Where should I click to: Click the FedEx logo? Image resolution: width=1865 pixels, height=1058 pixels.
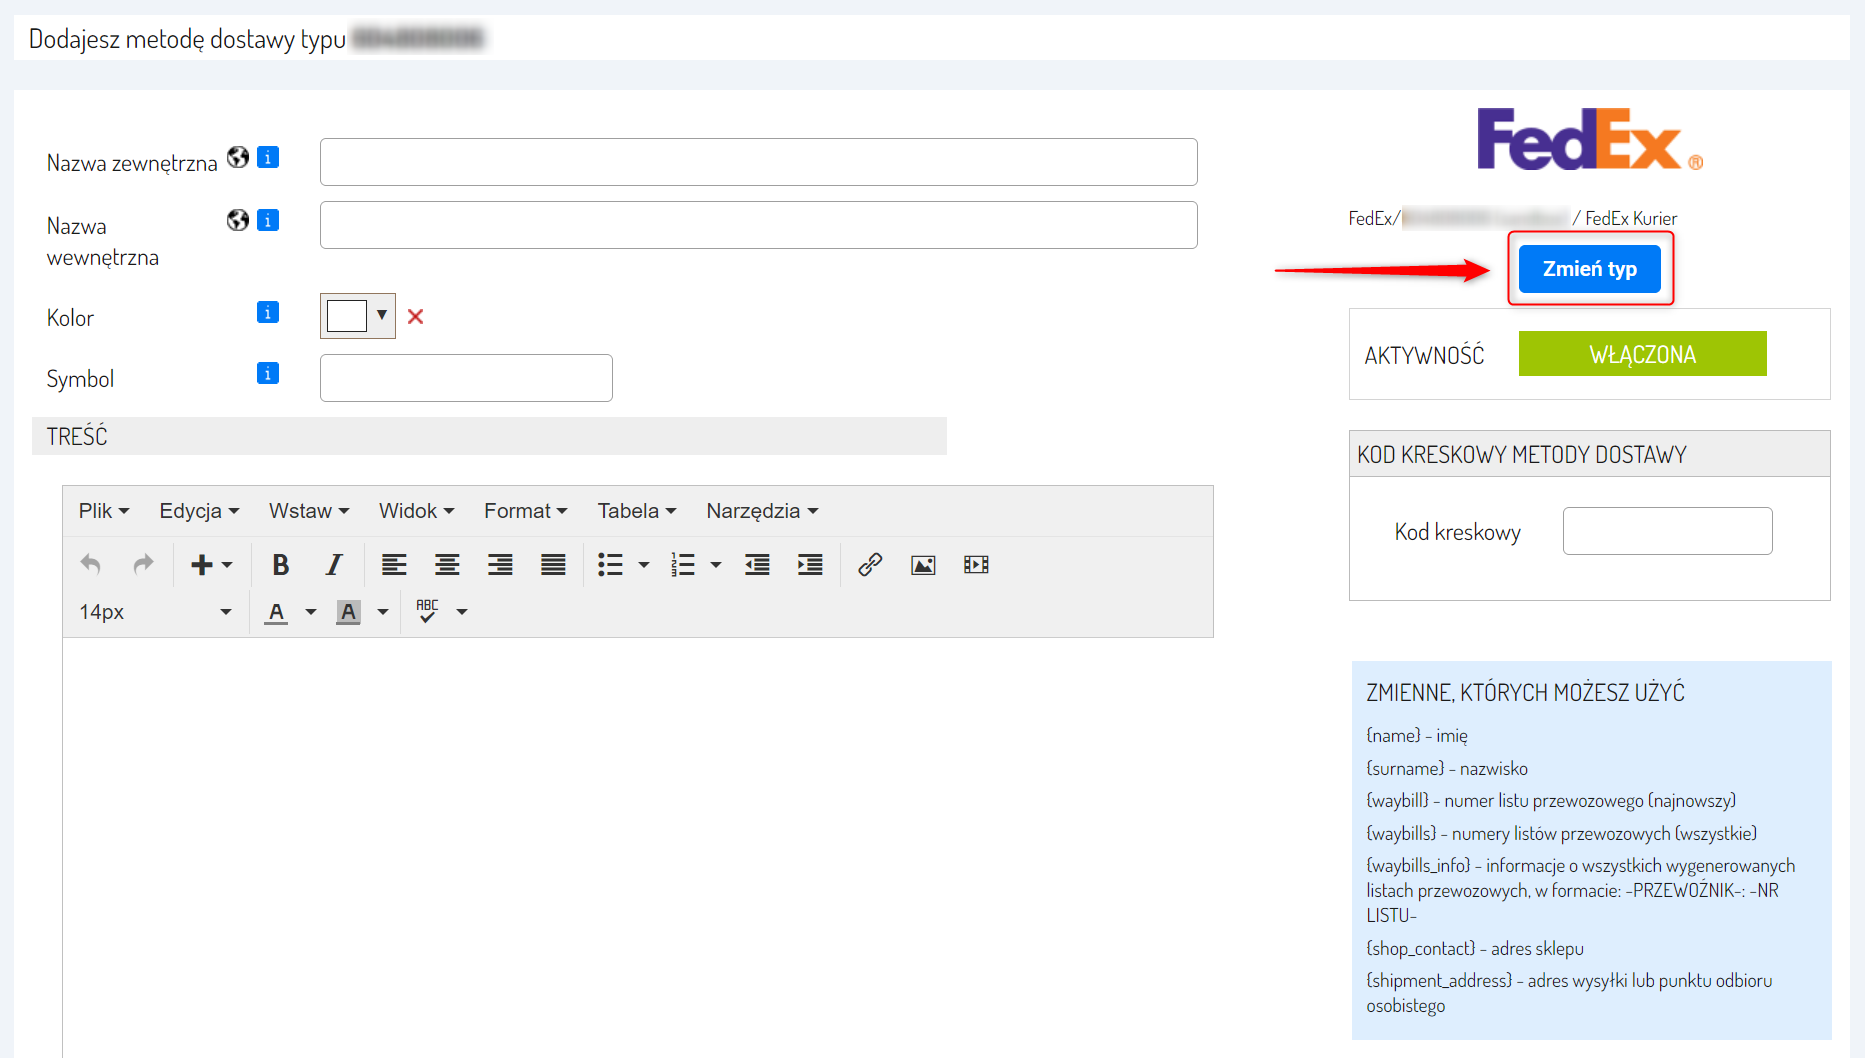(x=1590, y=140)
